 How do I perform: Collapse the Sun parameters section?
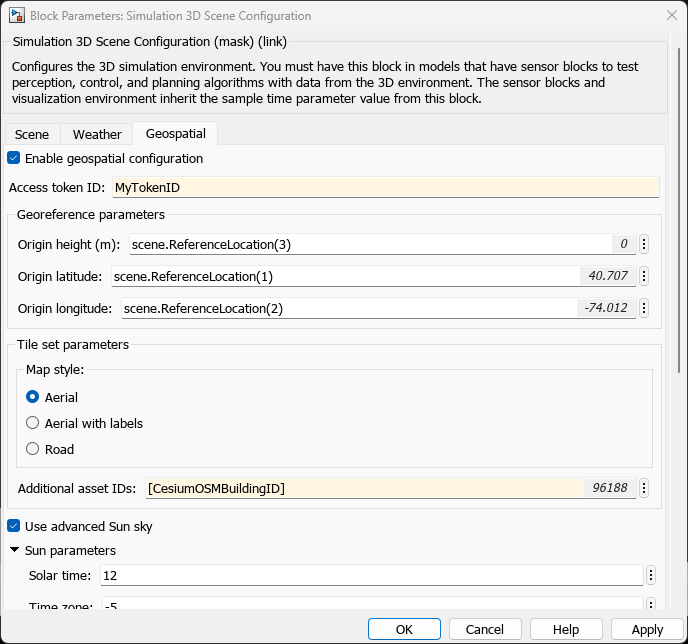click(x=15, y=550)
